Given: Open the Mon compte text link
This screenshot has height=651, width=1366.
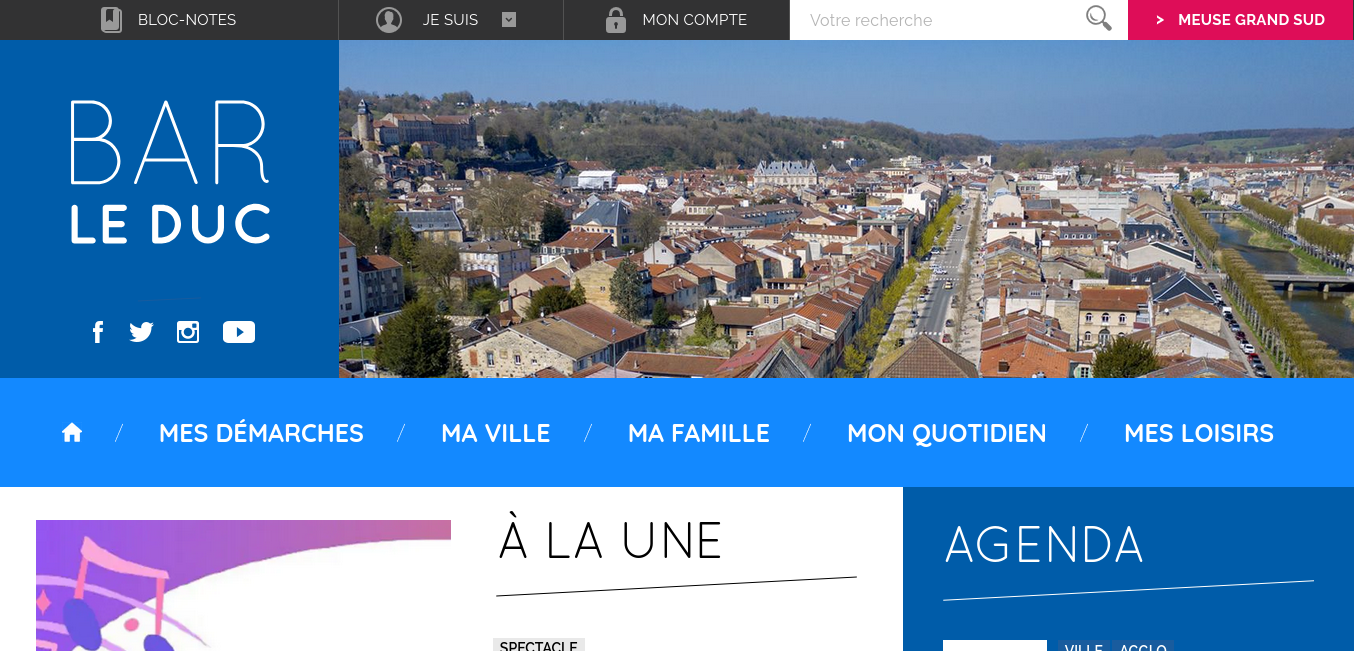Looking at the screenshot, I should coord(694,20).
